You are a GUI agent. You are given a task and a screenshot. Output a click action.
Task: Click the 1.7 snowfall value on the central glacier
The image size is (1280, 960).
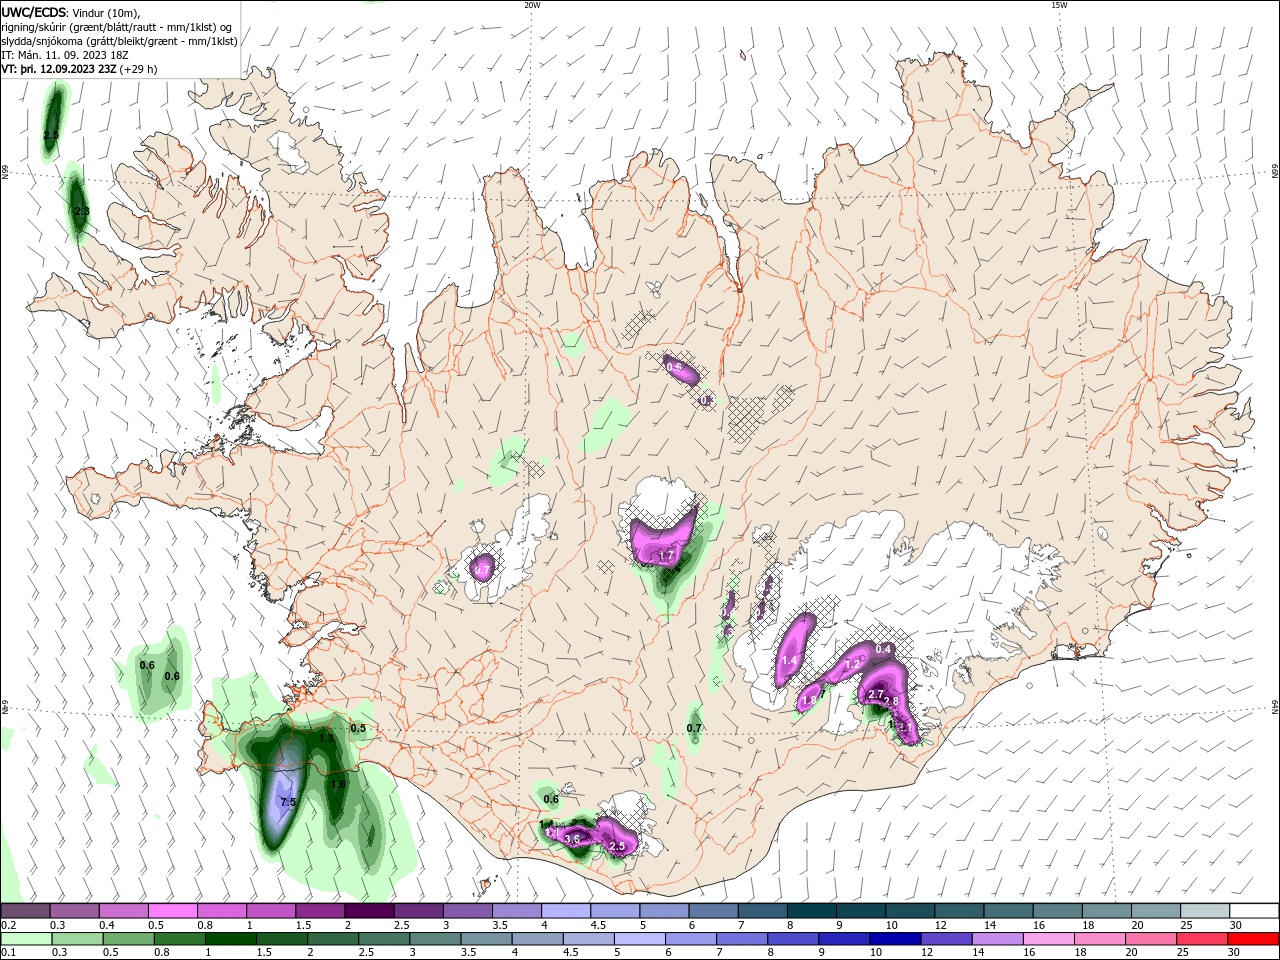(667, 554)
